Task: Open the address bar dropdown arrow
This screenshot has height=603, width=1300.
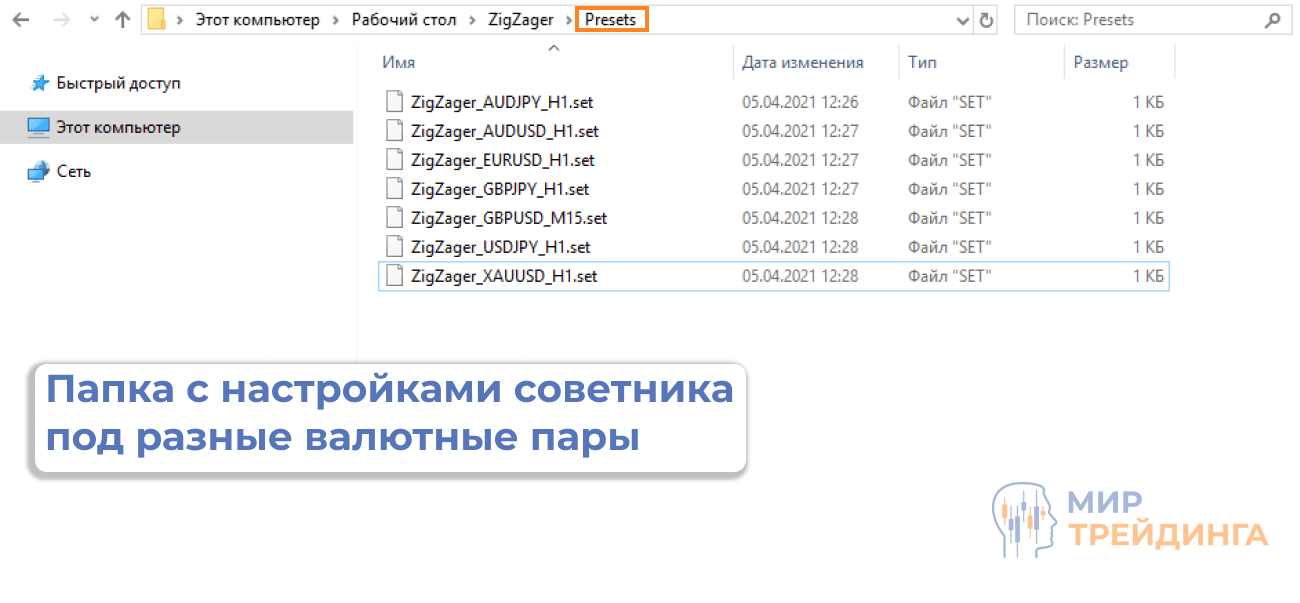Action: point(961,19)
